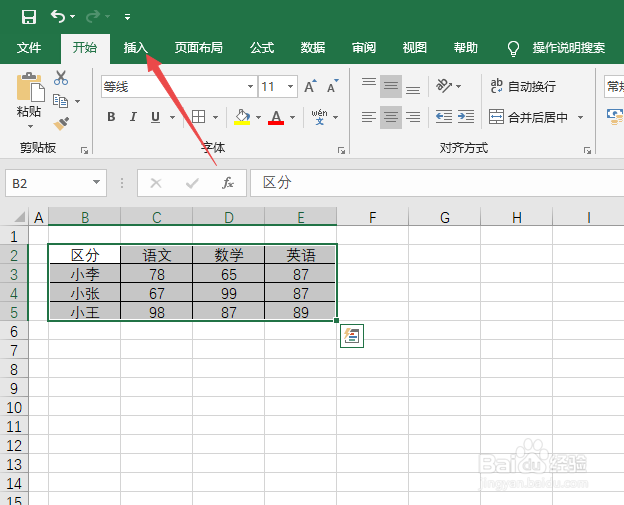The width and height of the screenshot is (624, 505).
Task: Click the Redo arrow icon
Action: coord(93,16)
